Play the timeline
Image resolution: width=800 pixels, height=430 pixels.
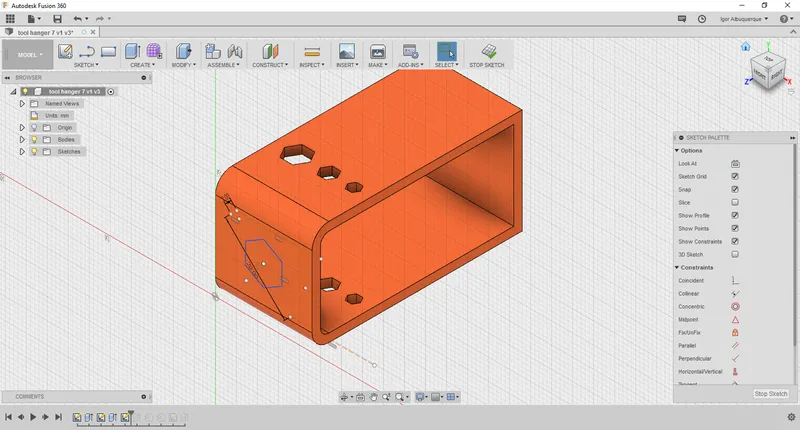pyautogui.click(x=33, y=417)
